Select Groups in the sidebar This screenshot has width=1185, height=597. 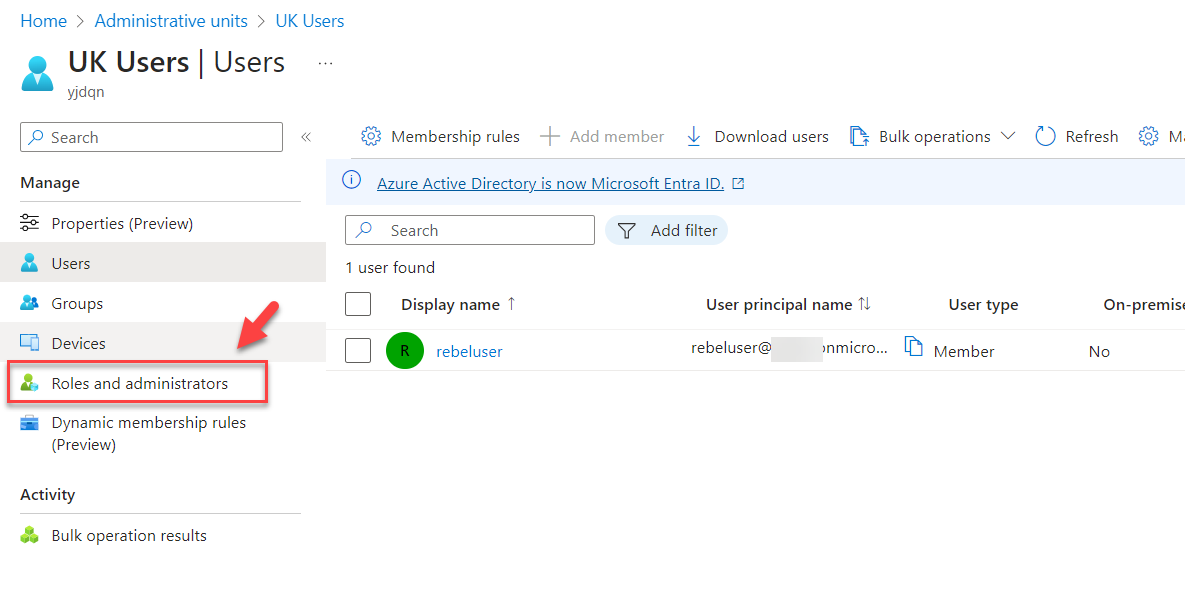click(77, 302)
